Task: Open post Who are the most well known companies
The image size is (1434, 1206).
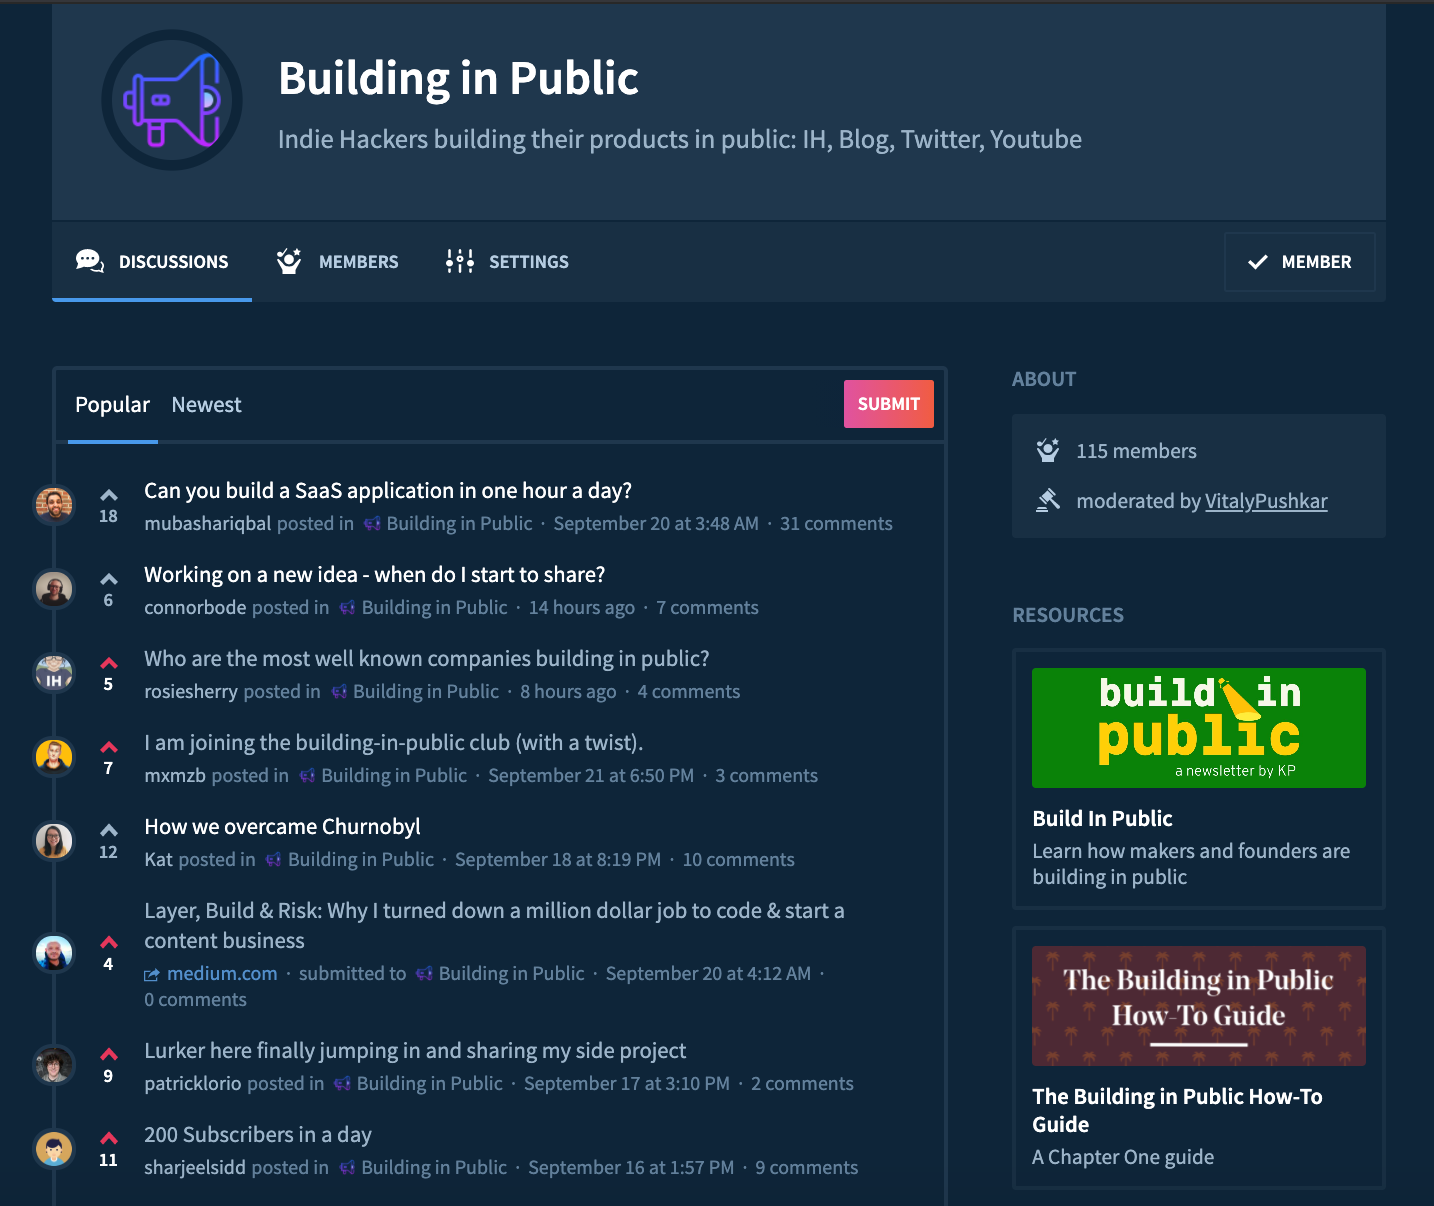Action: pos(427,659)
